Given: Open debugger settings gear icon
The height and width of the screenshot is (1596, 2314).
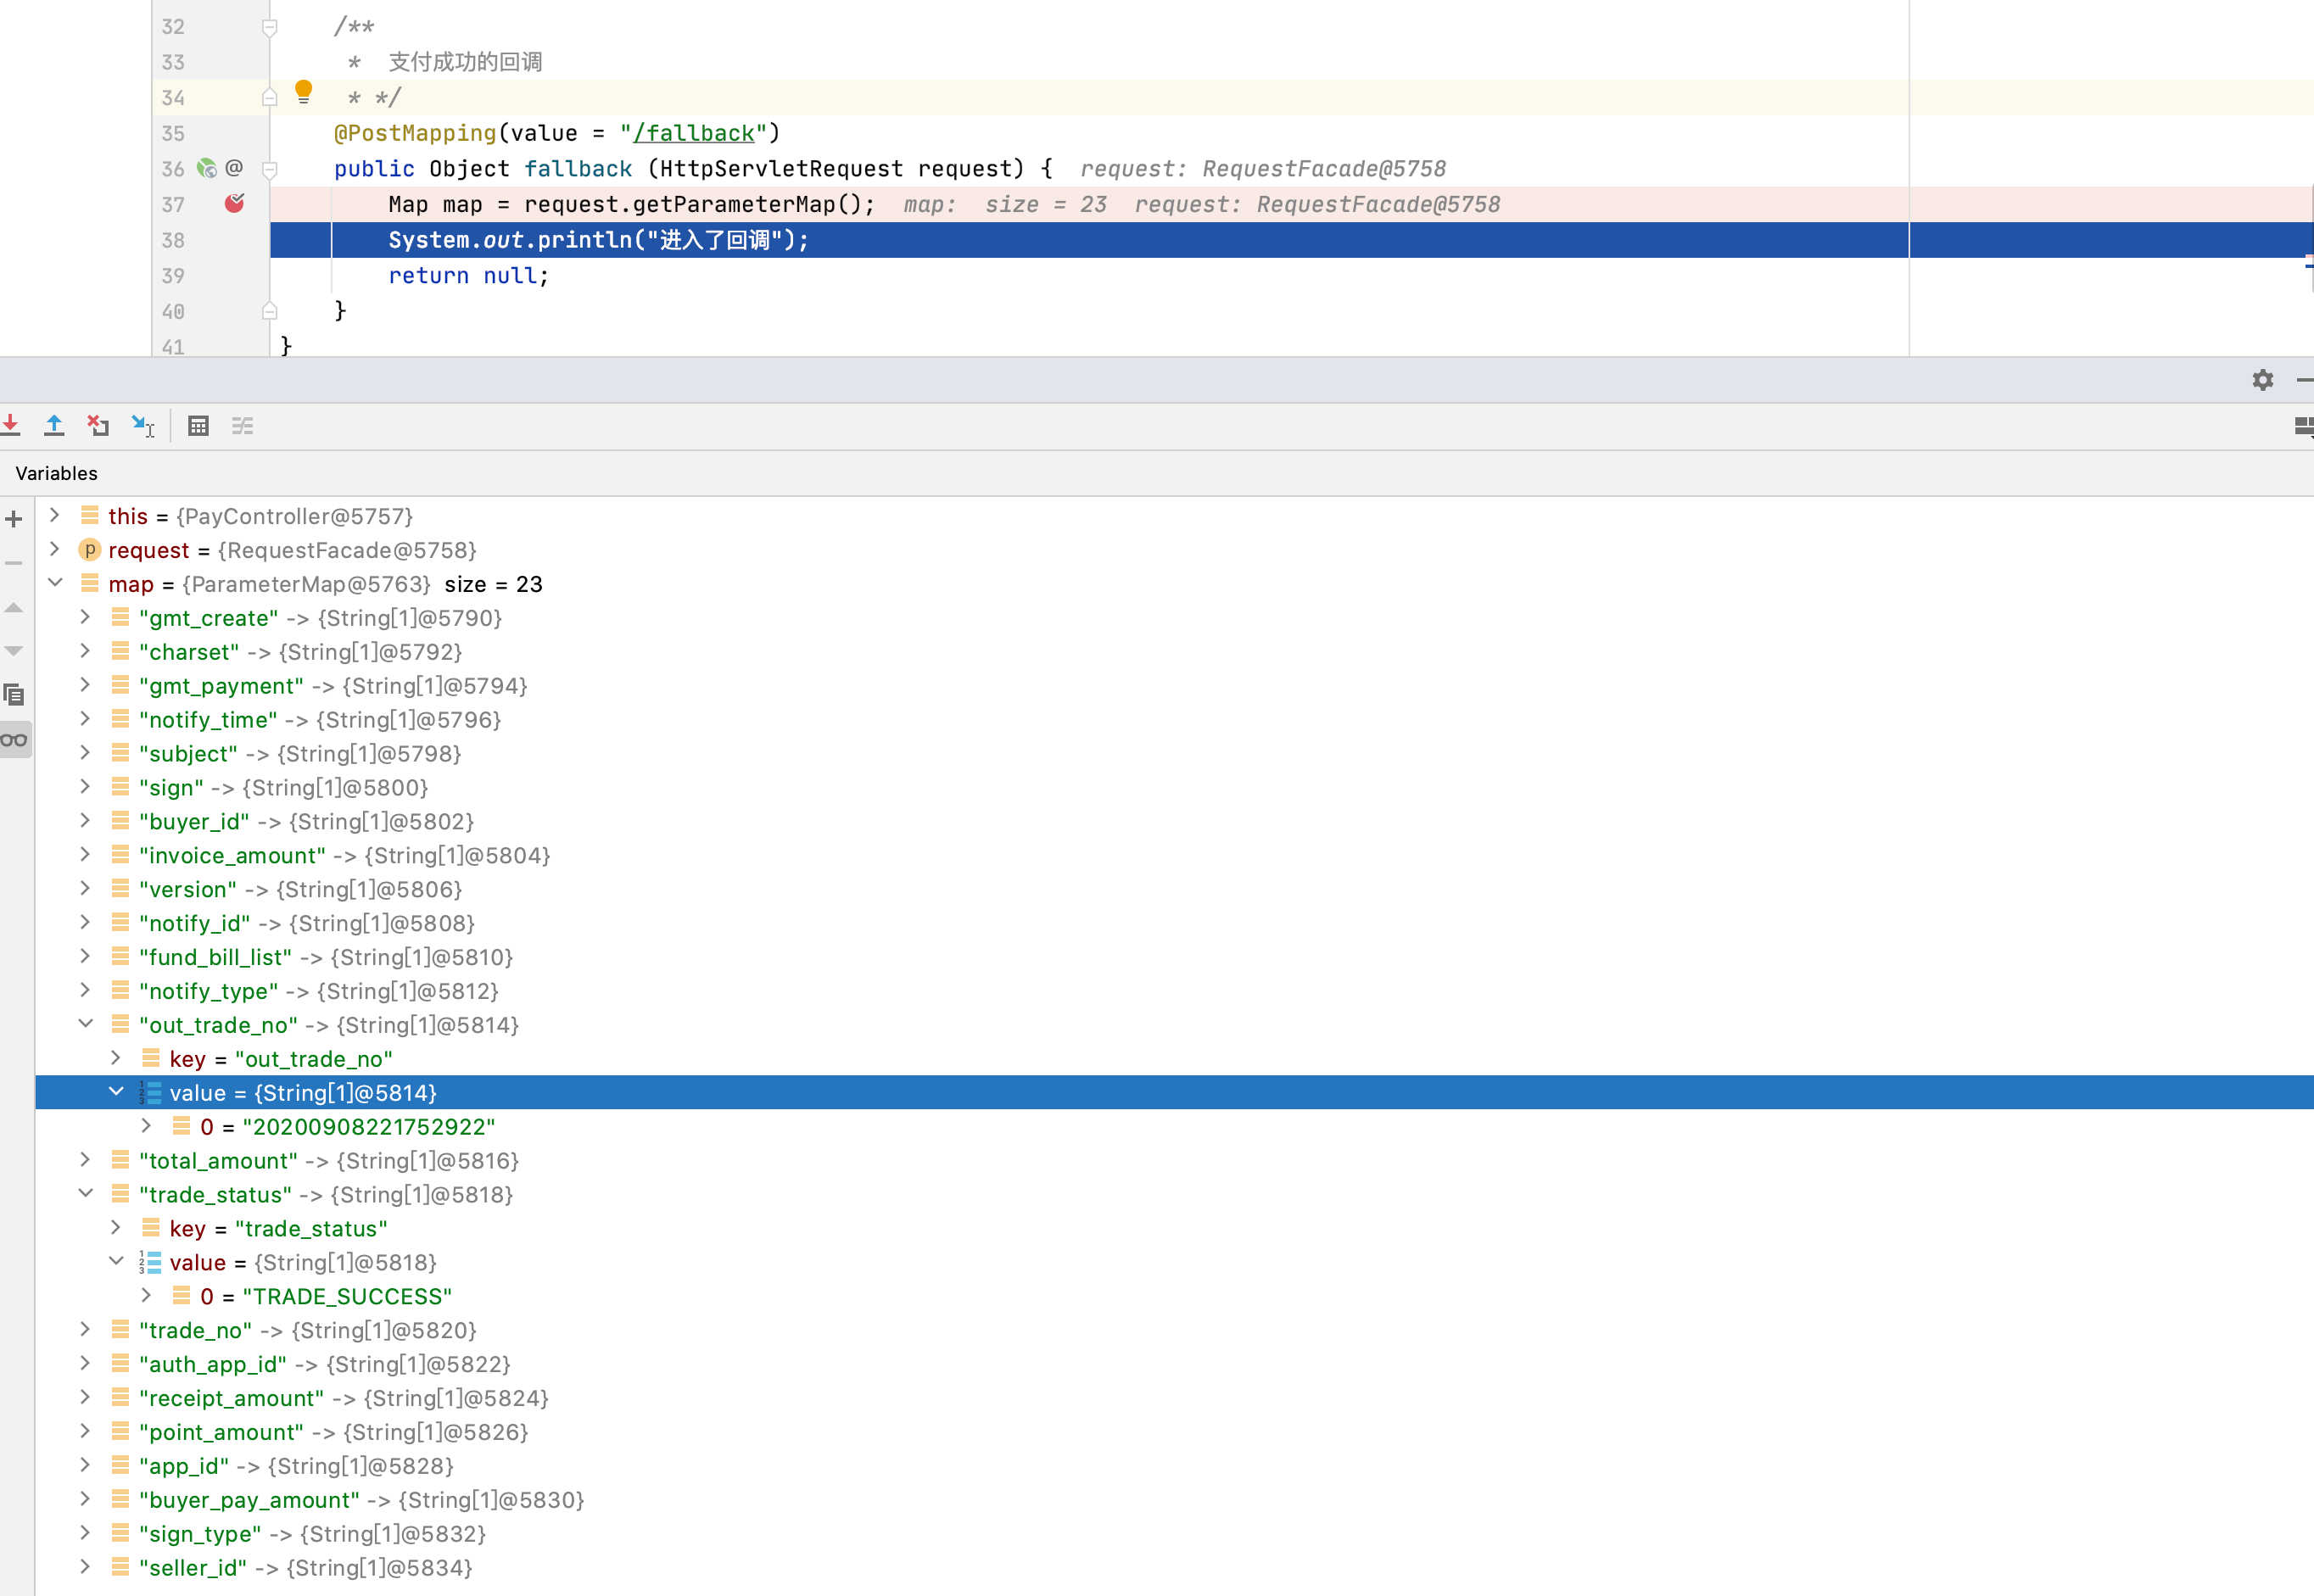Looking at the screenshot, I should pyautogui.click(x=2262, y=380).
